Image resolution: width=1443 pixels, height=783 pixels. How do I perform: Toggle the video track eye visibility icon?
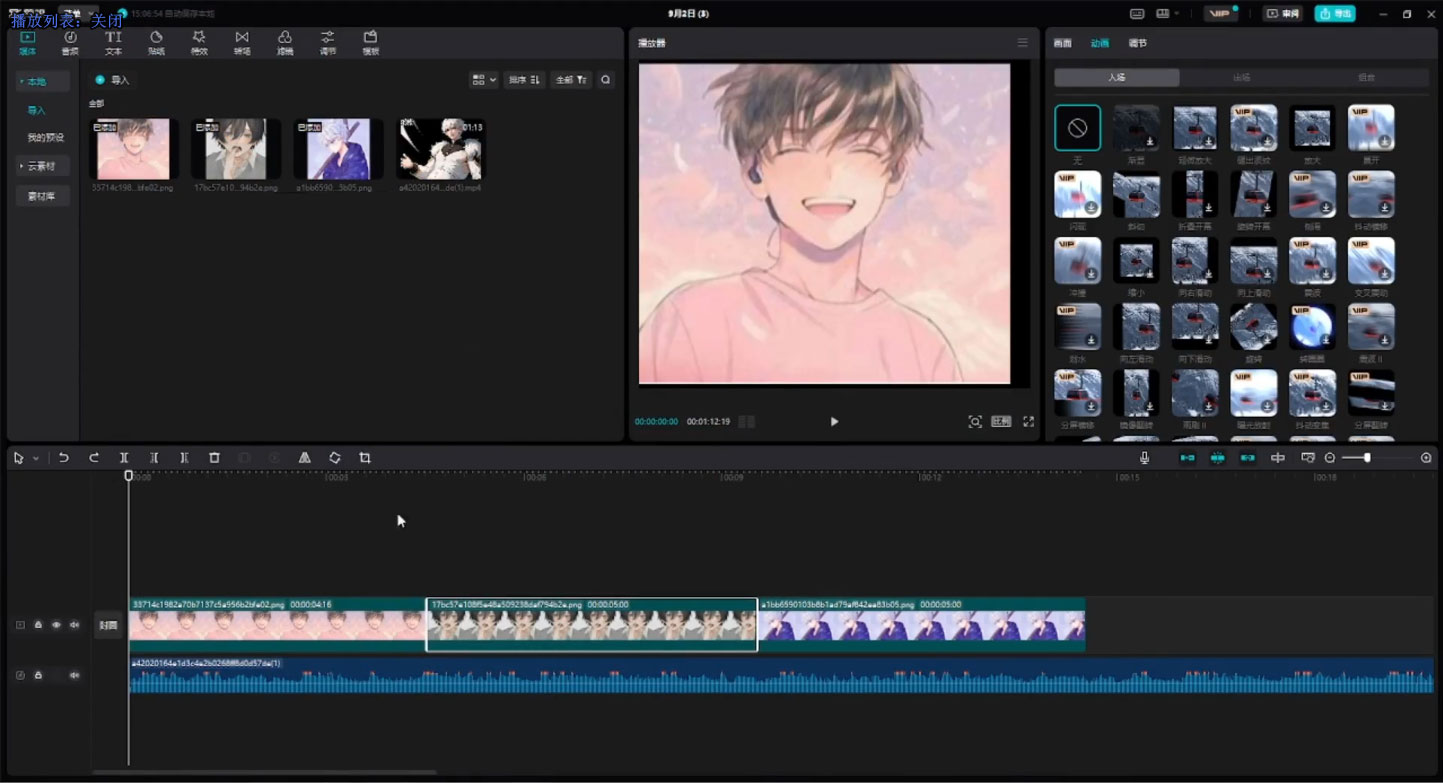[x=56, y=625]
